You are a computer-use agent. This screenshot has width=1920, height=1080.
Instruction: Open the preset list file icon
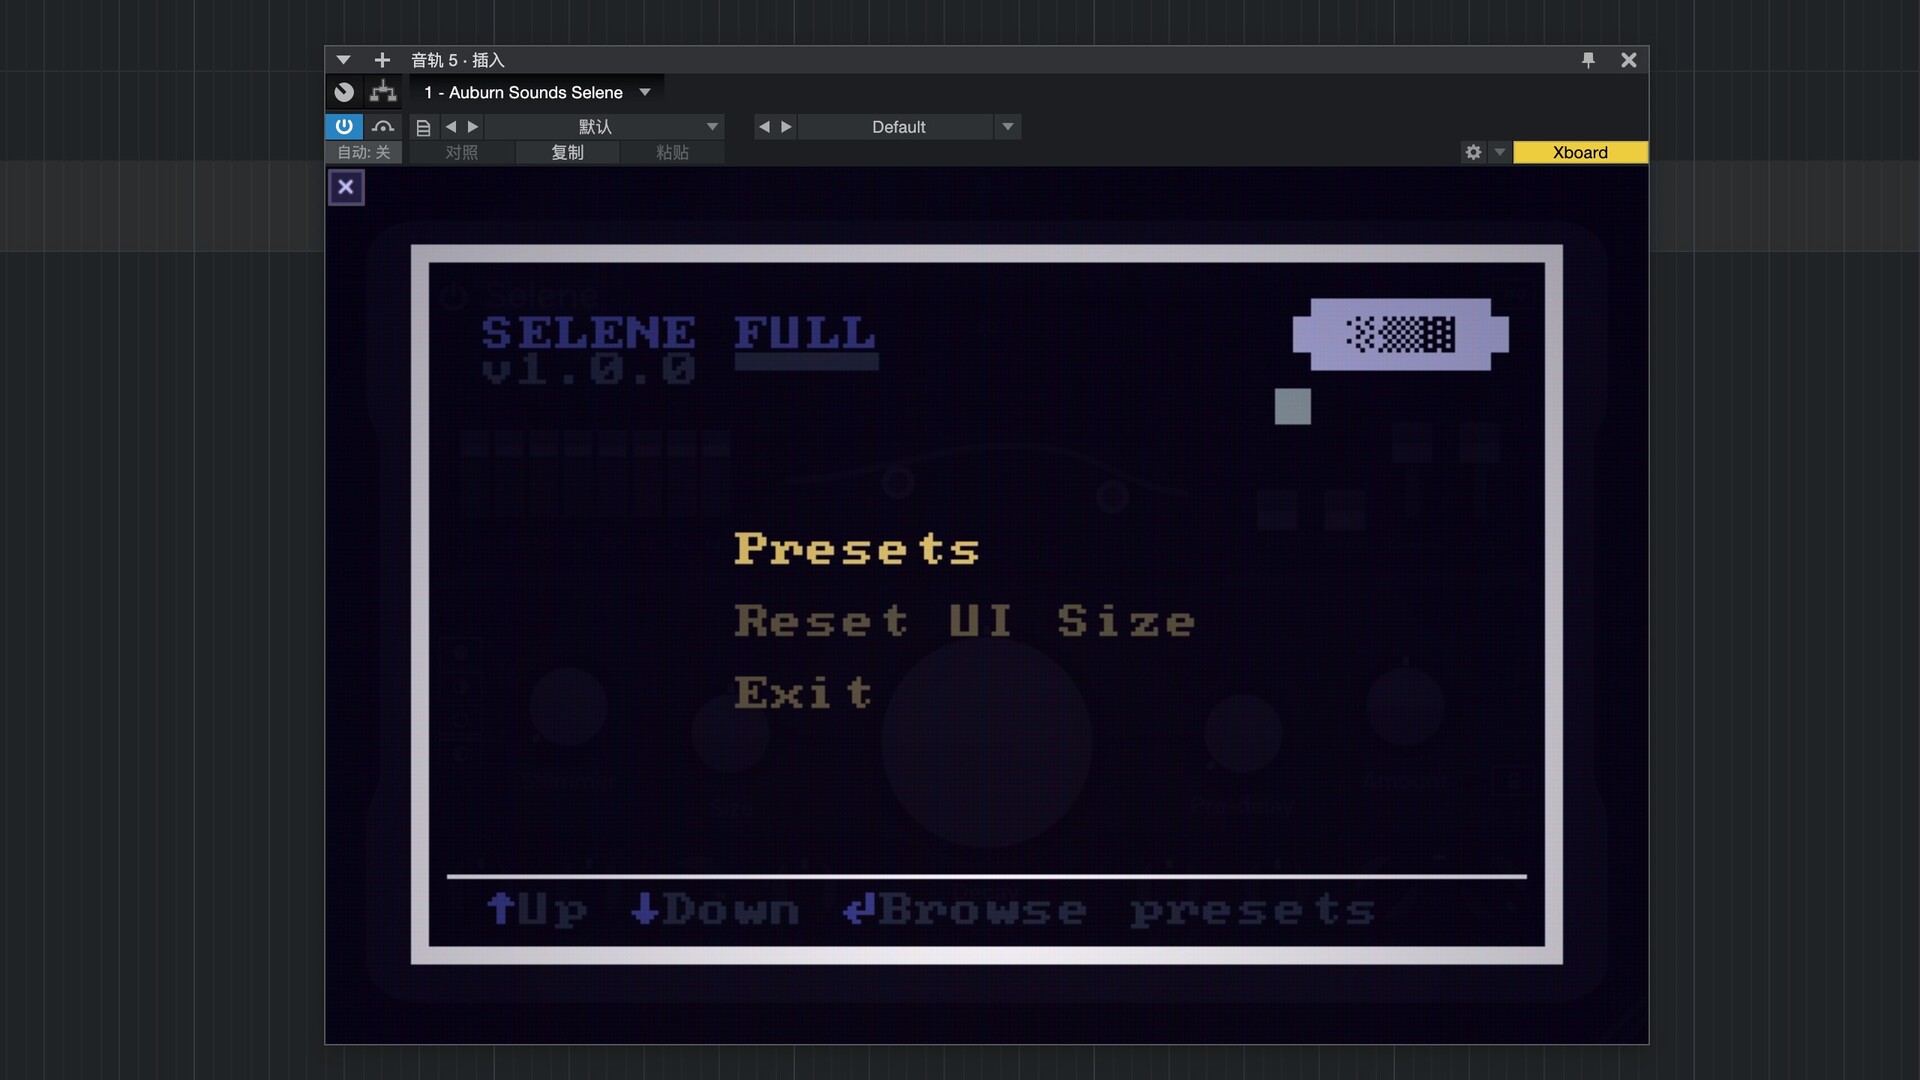[x=423, y=127]
